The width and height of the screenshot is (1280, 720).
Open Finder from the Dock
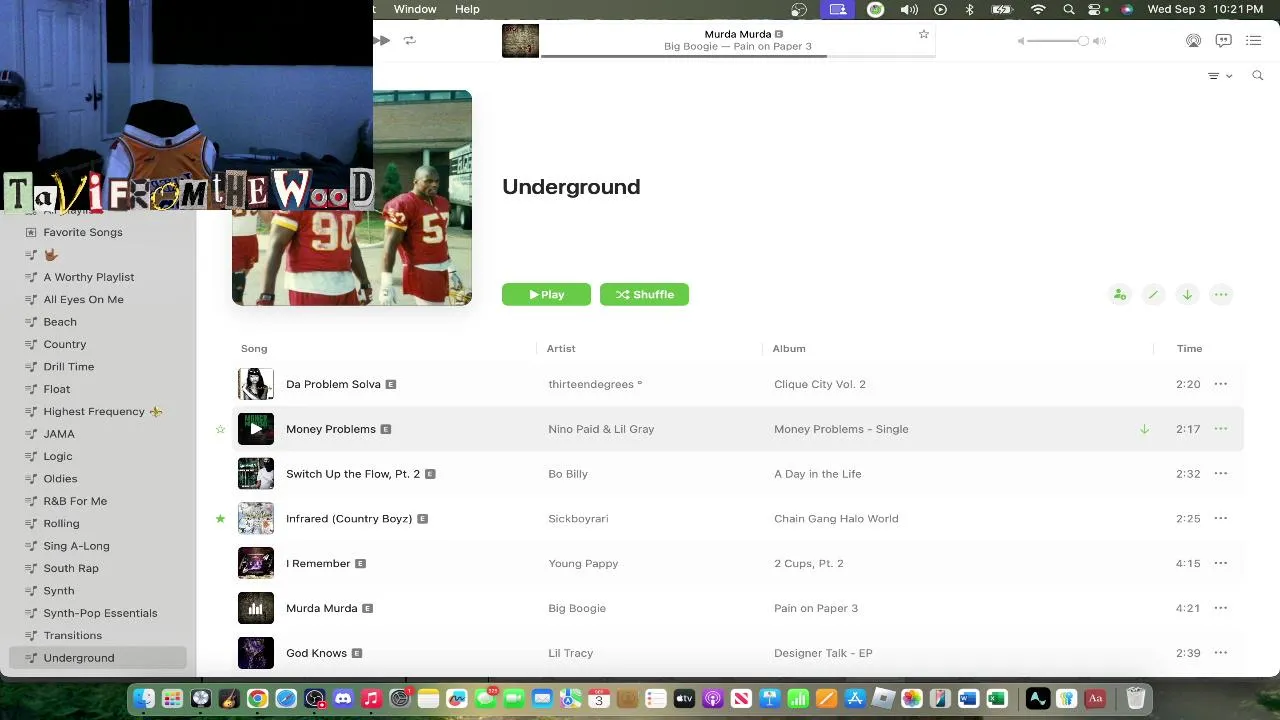click(144, 698)
